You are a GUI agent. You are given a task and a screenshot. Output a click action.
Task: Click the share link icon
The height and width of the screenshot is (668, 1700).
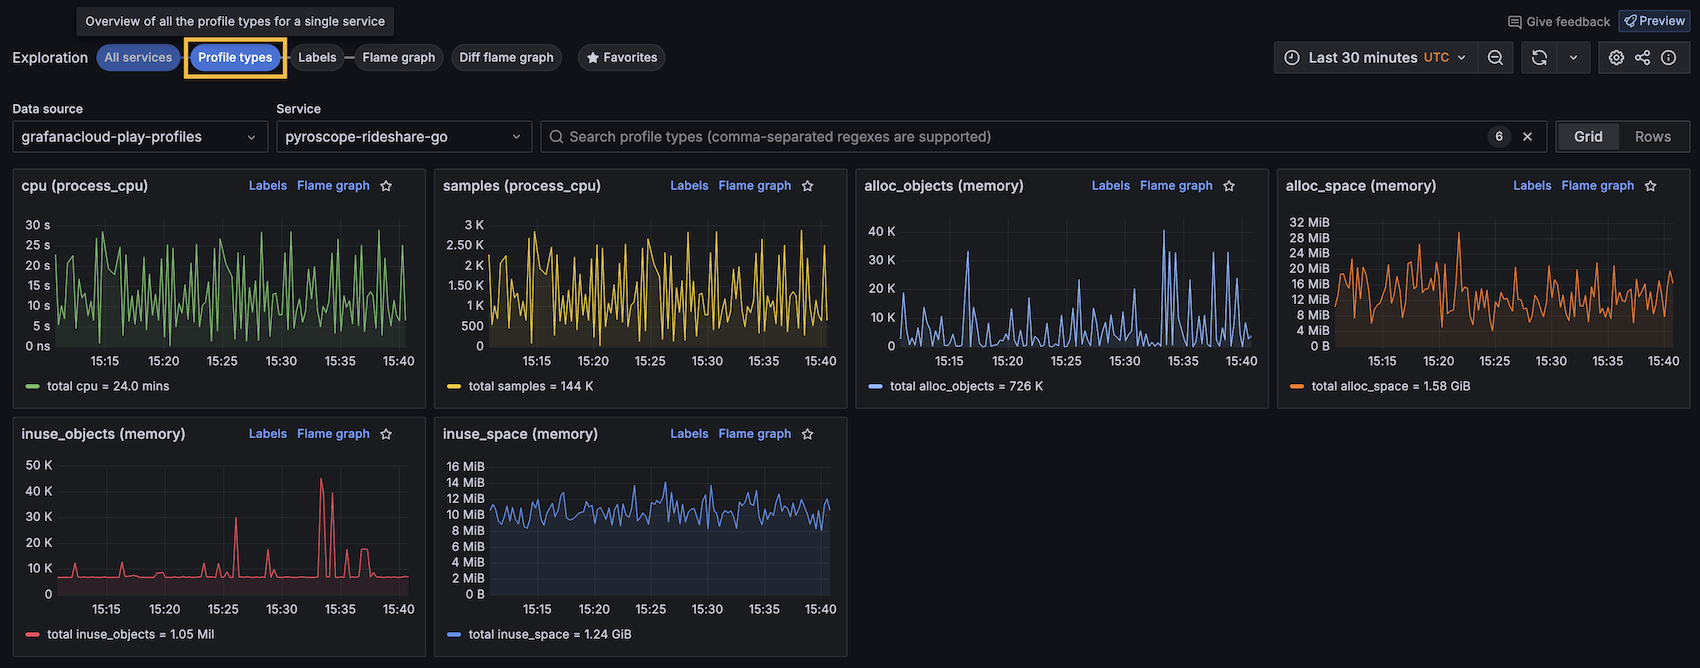coord(1642,58)
